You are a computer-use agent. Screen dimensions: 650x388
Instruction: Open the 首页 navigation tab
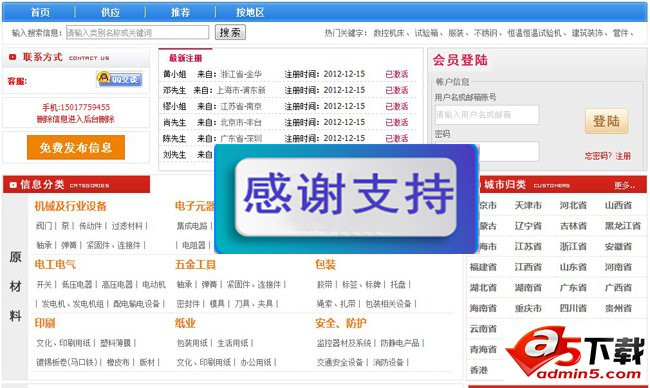pyautogui.click(x=40, y=12)
